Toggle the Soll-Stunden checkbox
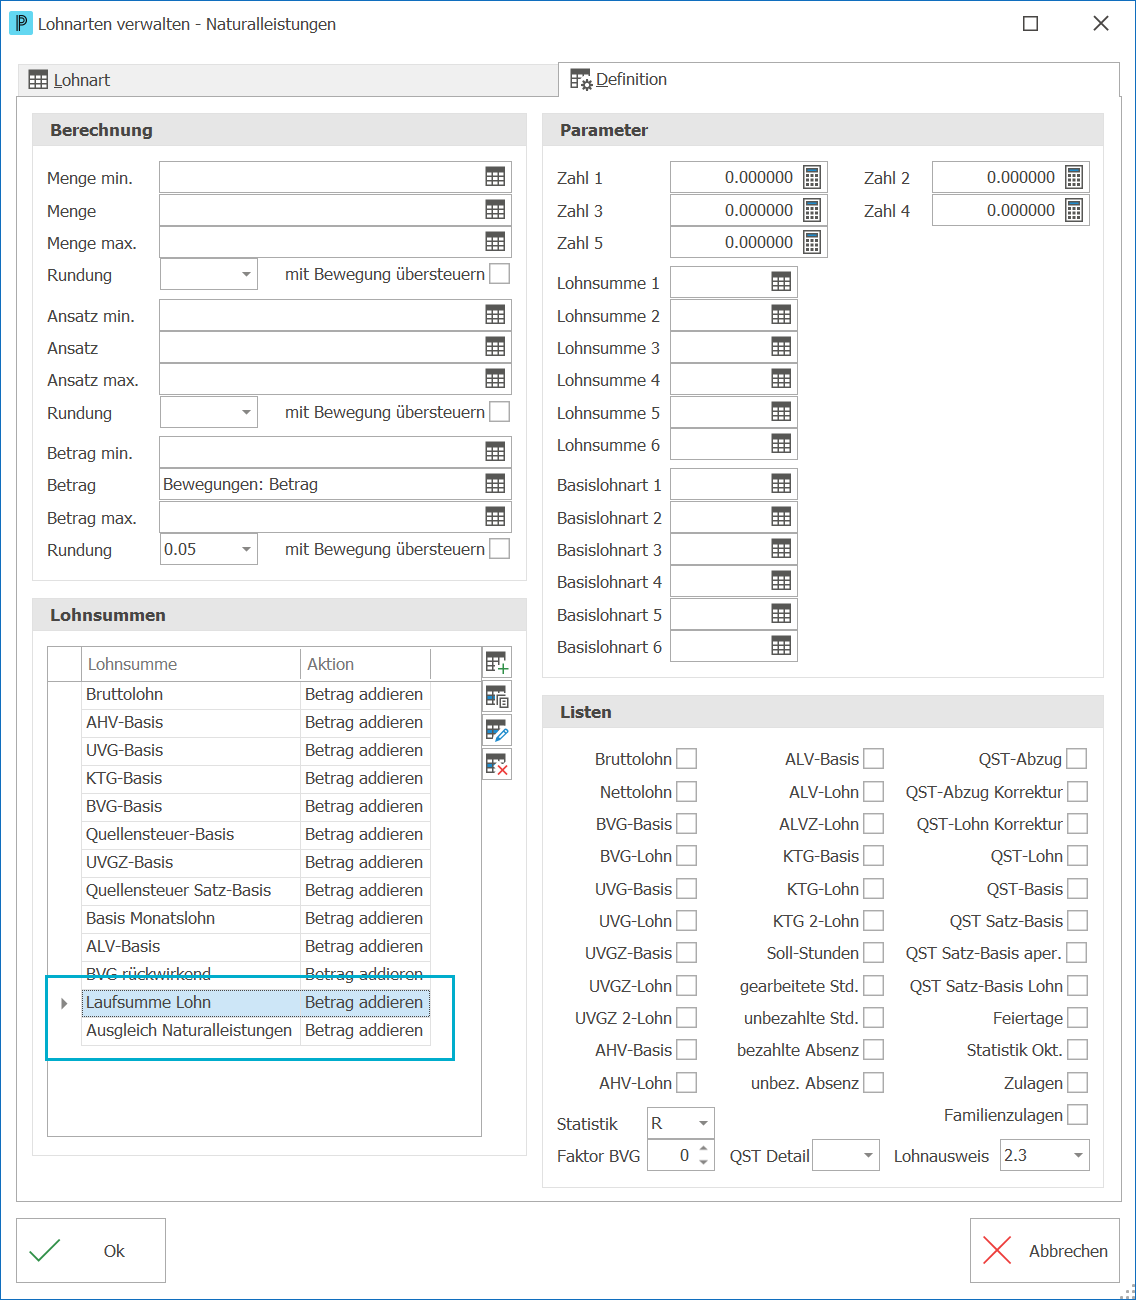This screenshot has width=1136, height=1300. (x=873, y=953)
